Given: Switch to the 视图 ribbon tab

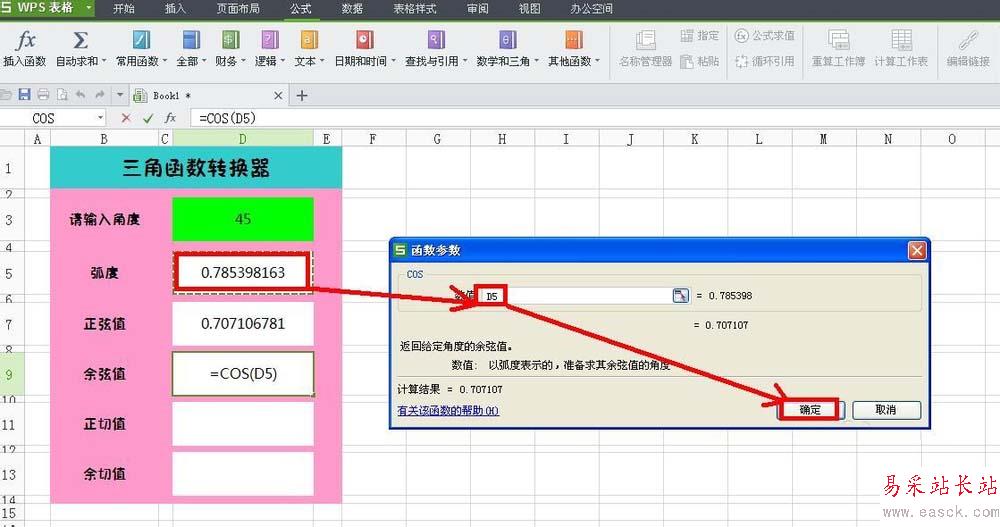Looking at the screenshot, I should point(529,8).
